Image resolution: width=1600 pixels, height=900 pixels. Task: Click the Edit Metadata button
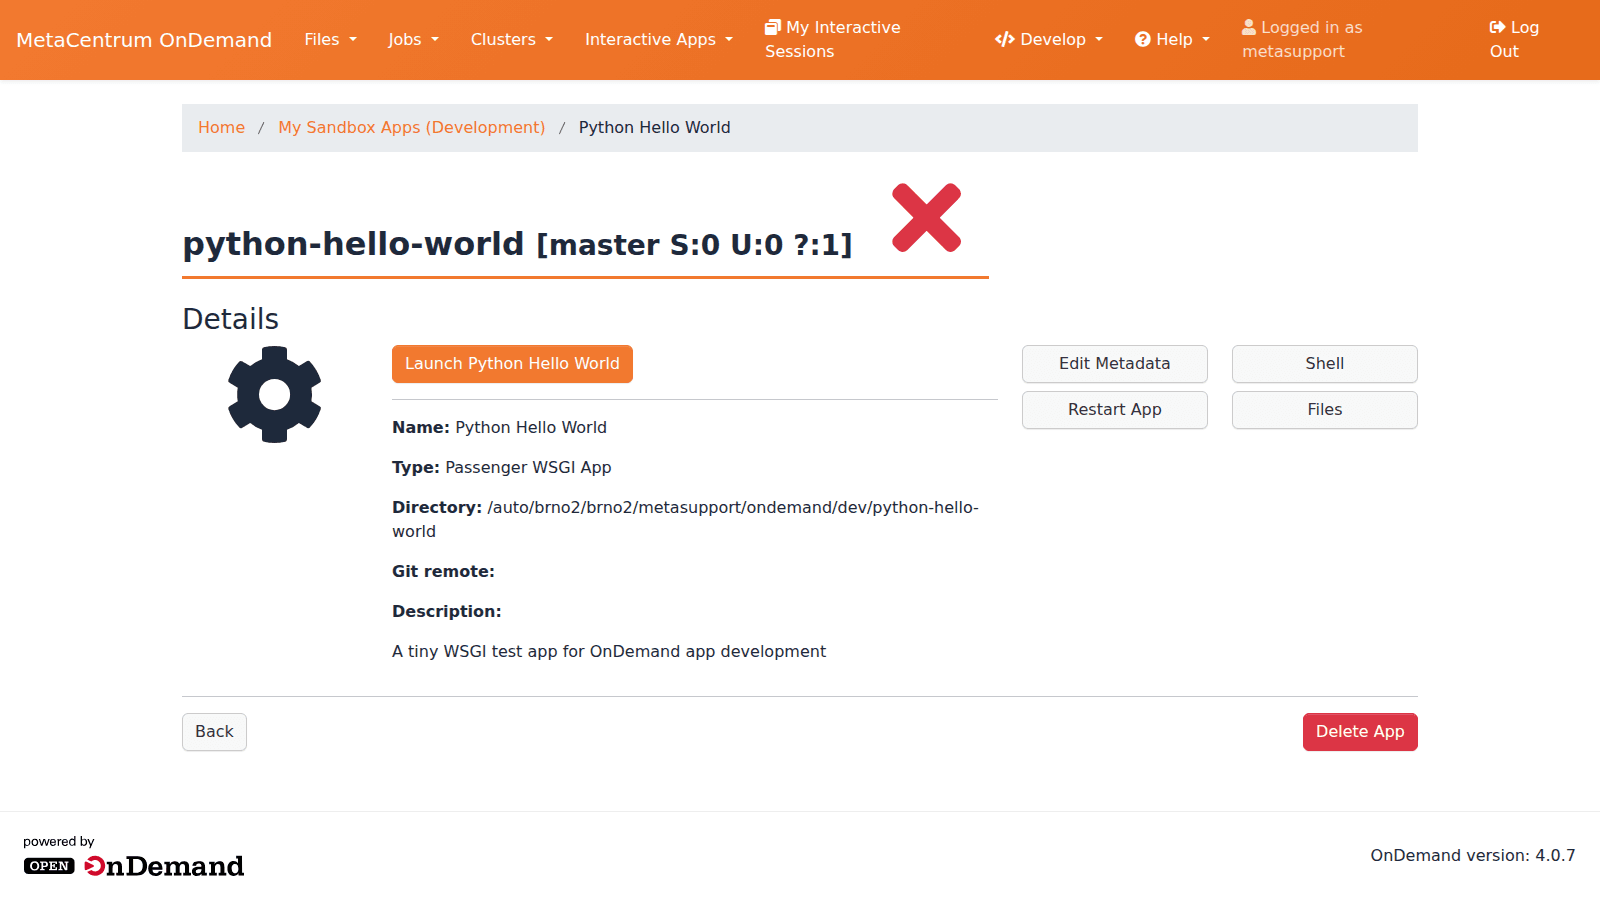(1114, 364)
